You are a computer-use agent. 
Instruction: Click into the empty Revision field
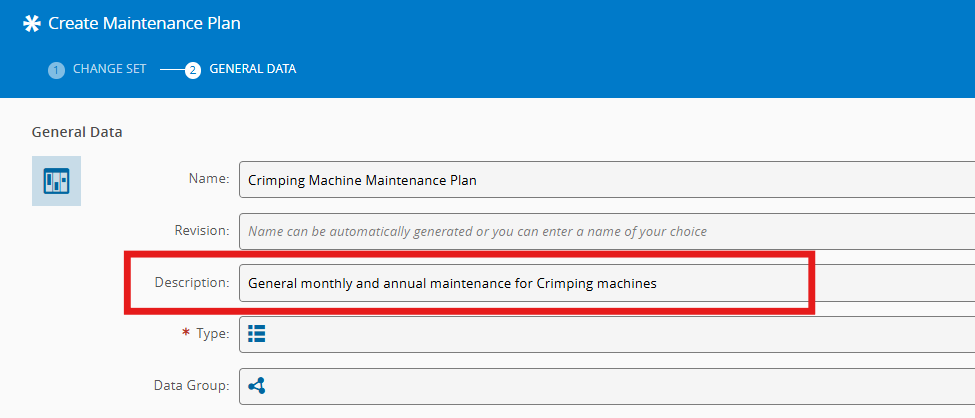[600, 231]
